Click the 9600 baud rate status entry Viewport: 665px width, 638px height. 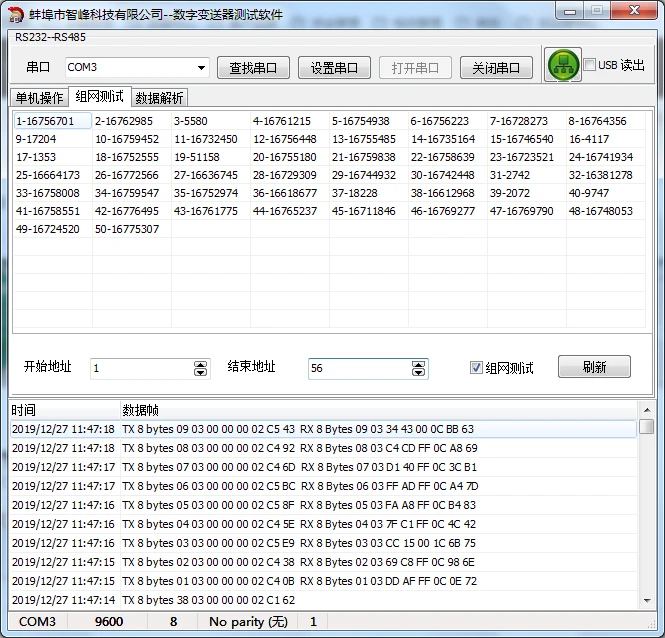[x=109, y=621]
